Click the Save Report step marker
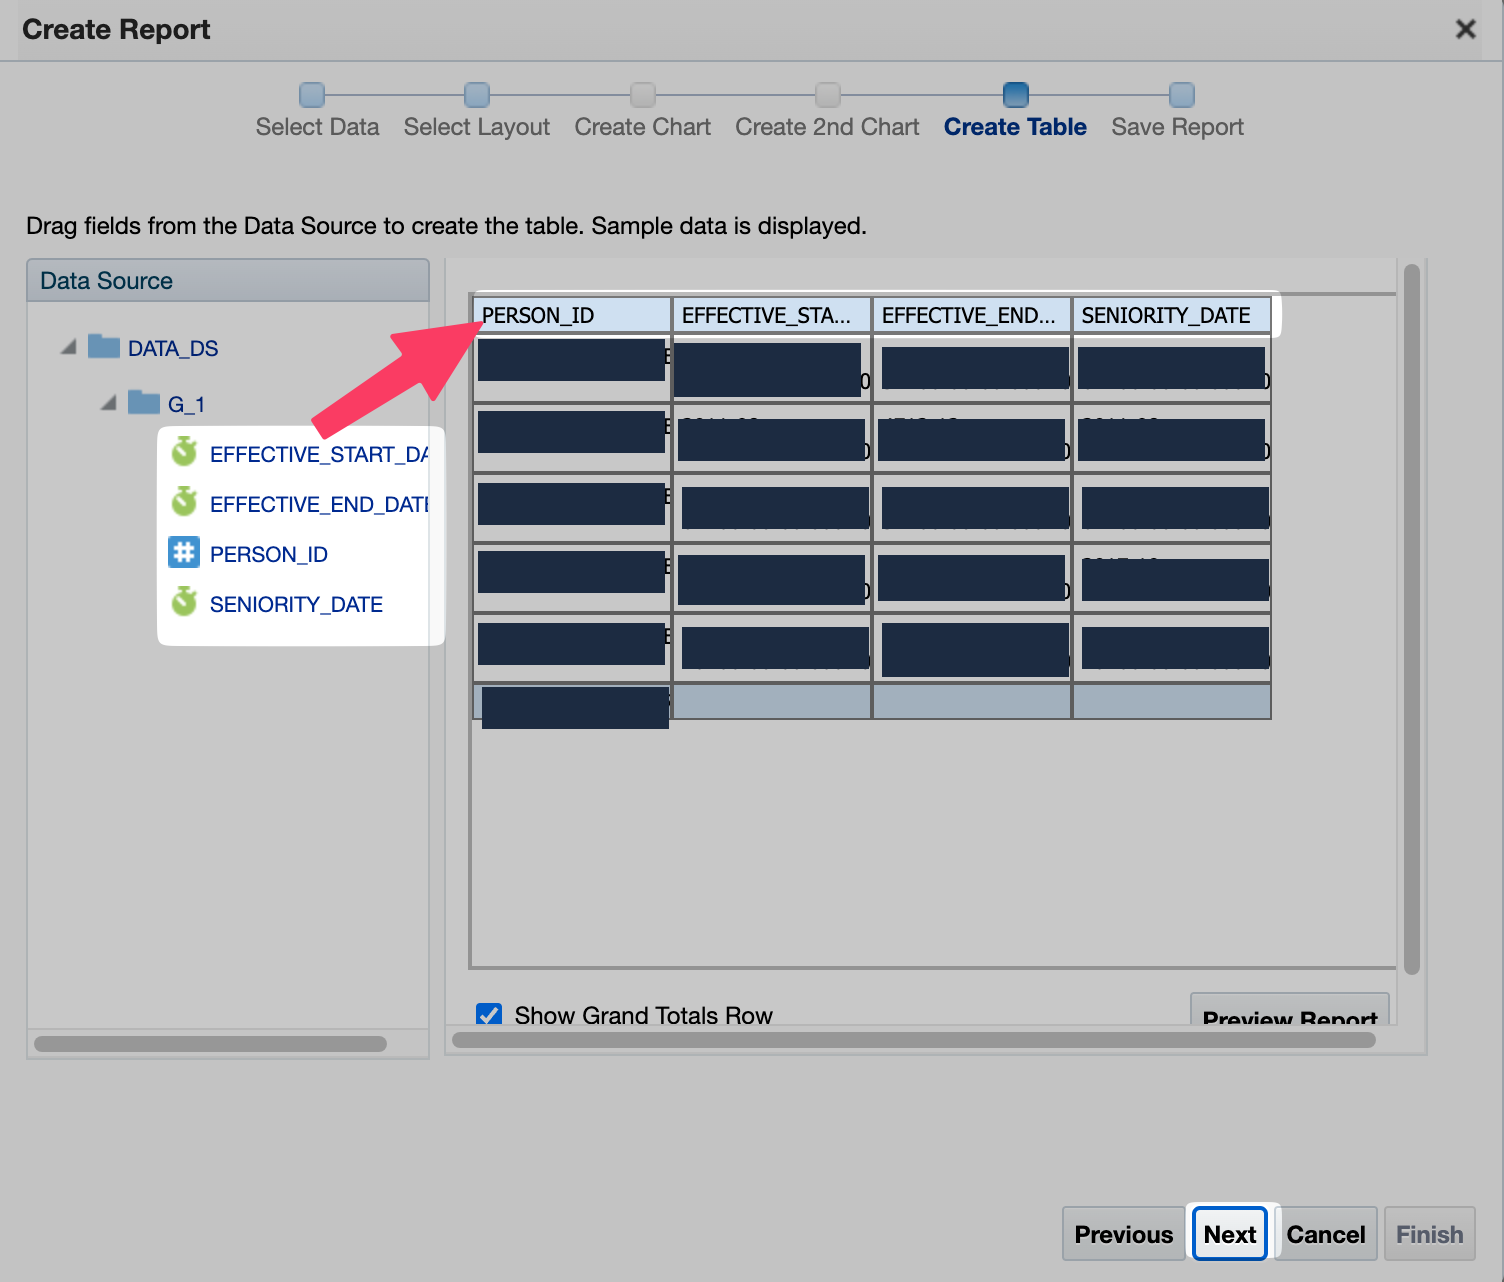Screen dimensions: 1504x1282 1182,95
